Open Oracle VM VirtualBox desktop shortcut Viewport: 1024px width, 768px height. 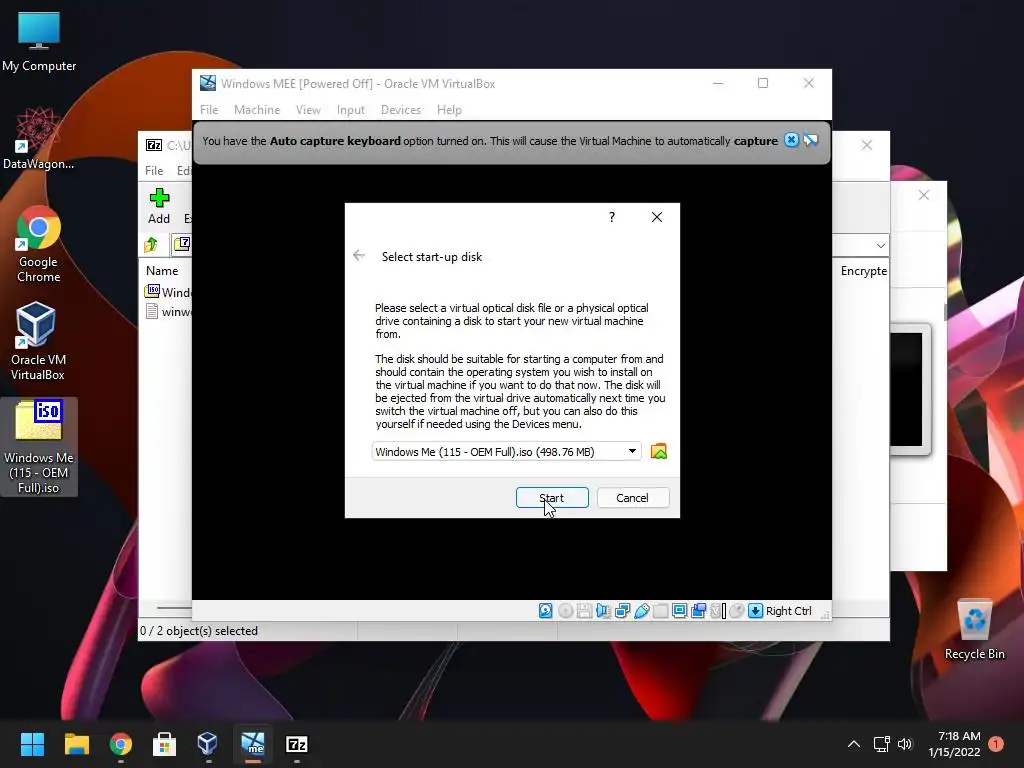click(38, 341)
